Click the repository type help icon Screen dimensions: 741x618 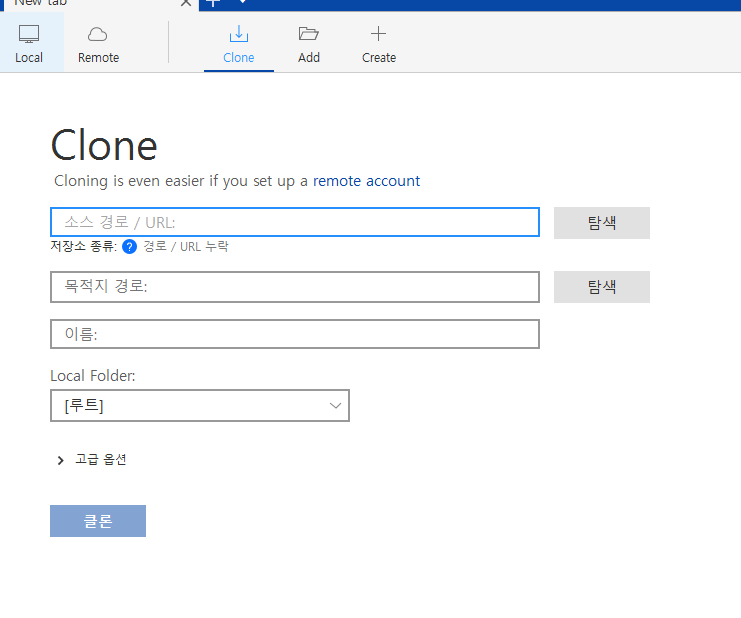coord(129,247)
